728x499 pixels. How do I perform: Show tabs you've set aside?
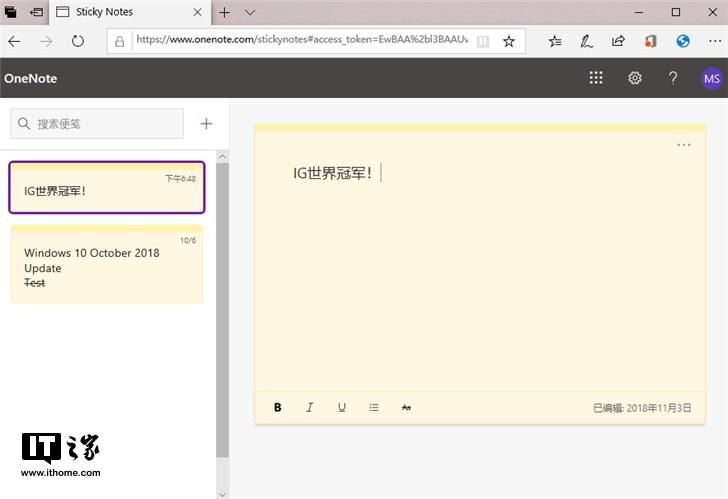coord(10,12)
